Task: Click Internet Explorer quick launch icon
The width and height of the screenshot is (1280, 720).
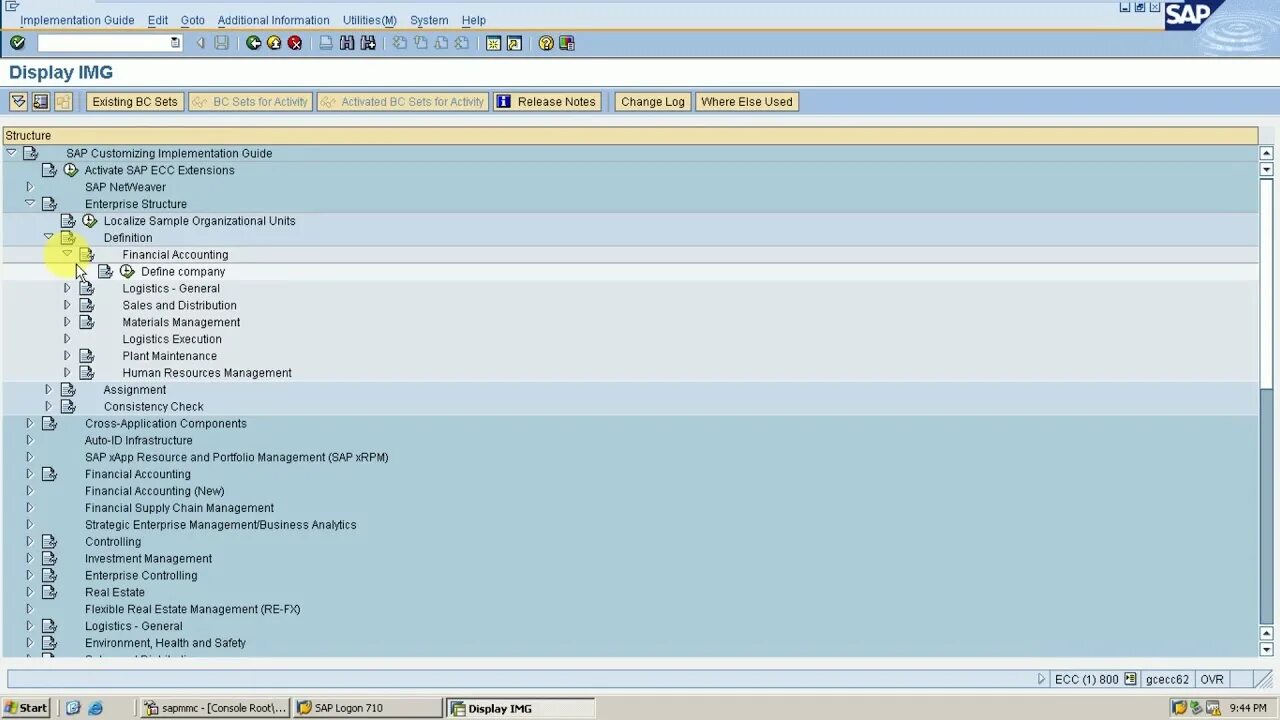Action: click(x=95, y=708)
